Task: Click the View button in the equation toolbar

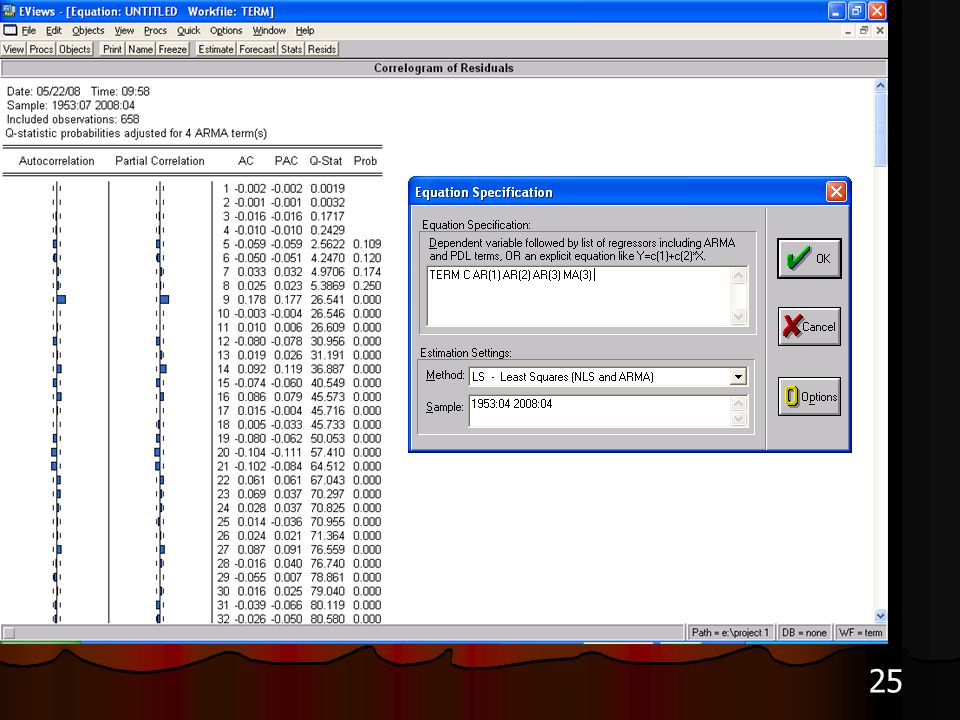Action: 13,49
